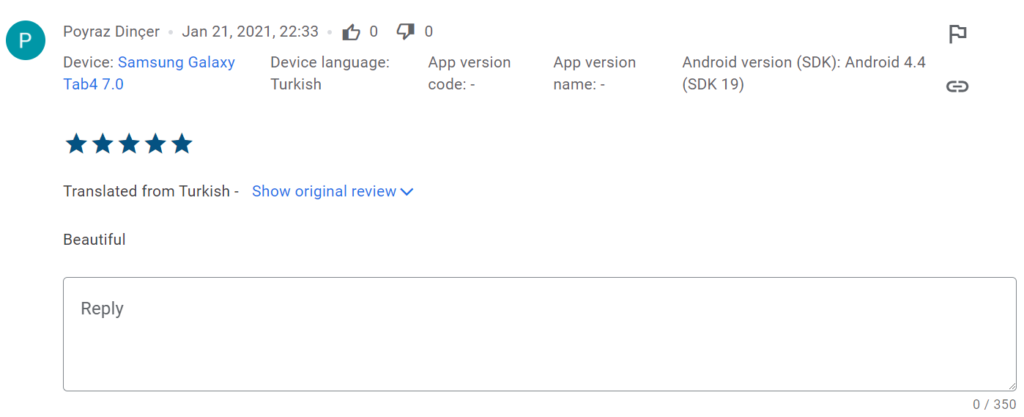
Task: Click the thumbs up icon
Action: (x=351, y=32)
